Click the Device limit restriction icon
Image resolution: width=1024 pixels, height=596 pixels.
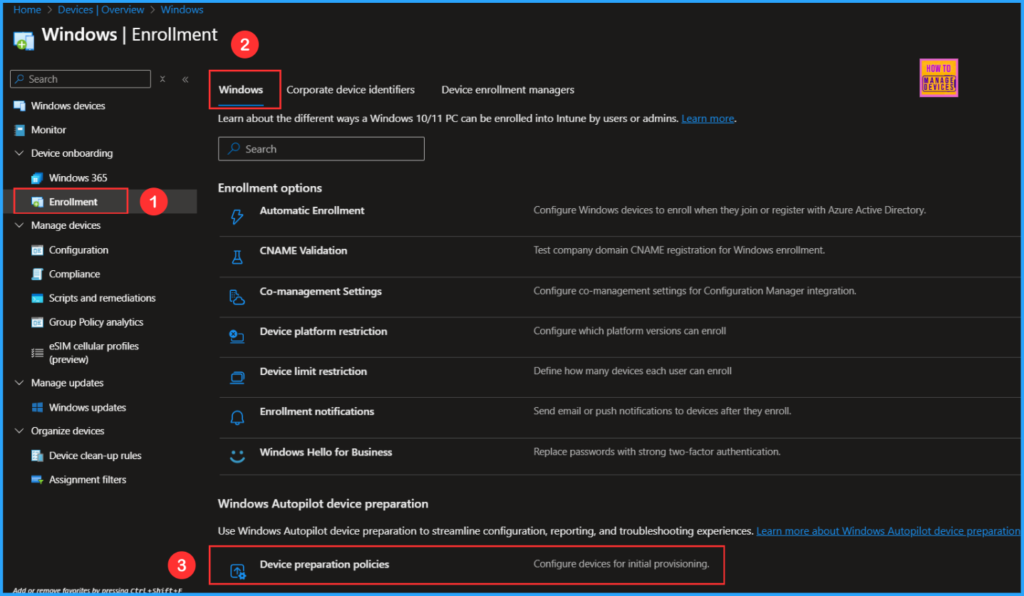(237, 377)
